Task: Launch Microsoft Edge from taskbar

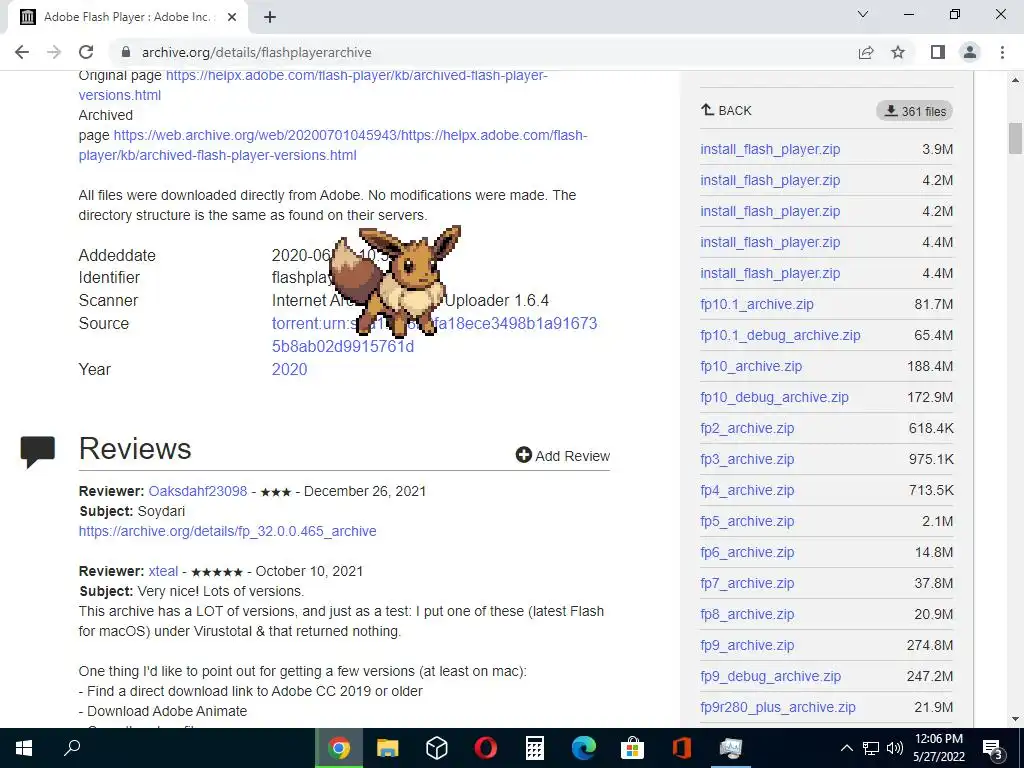Action: (x=584, y=748)
